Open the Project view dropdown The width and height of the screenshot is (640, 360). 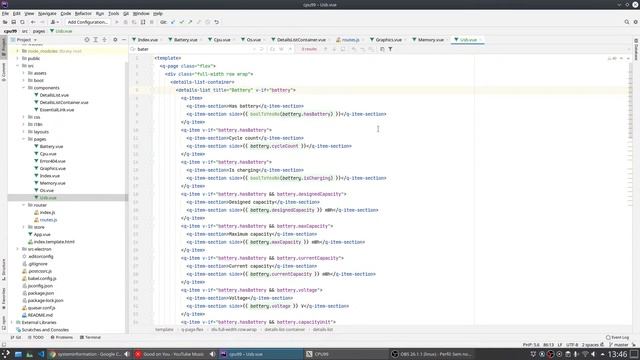[x=24, y=40]
